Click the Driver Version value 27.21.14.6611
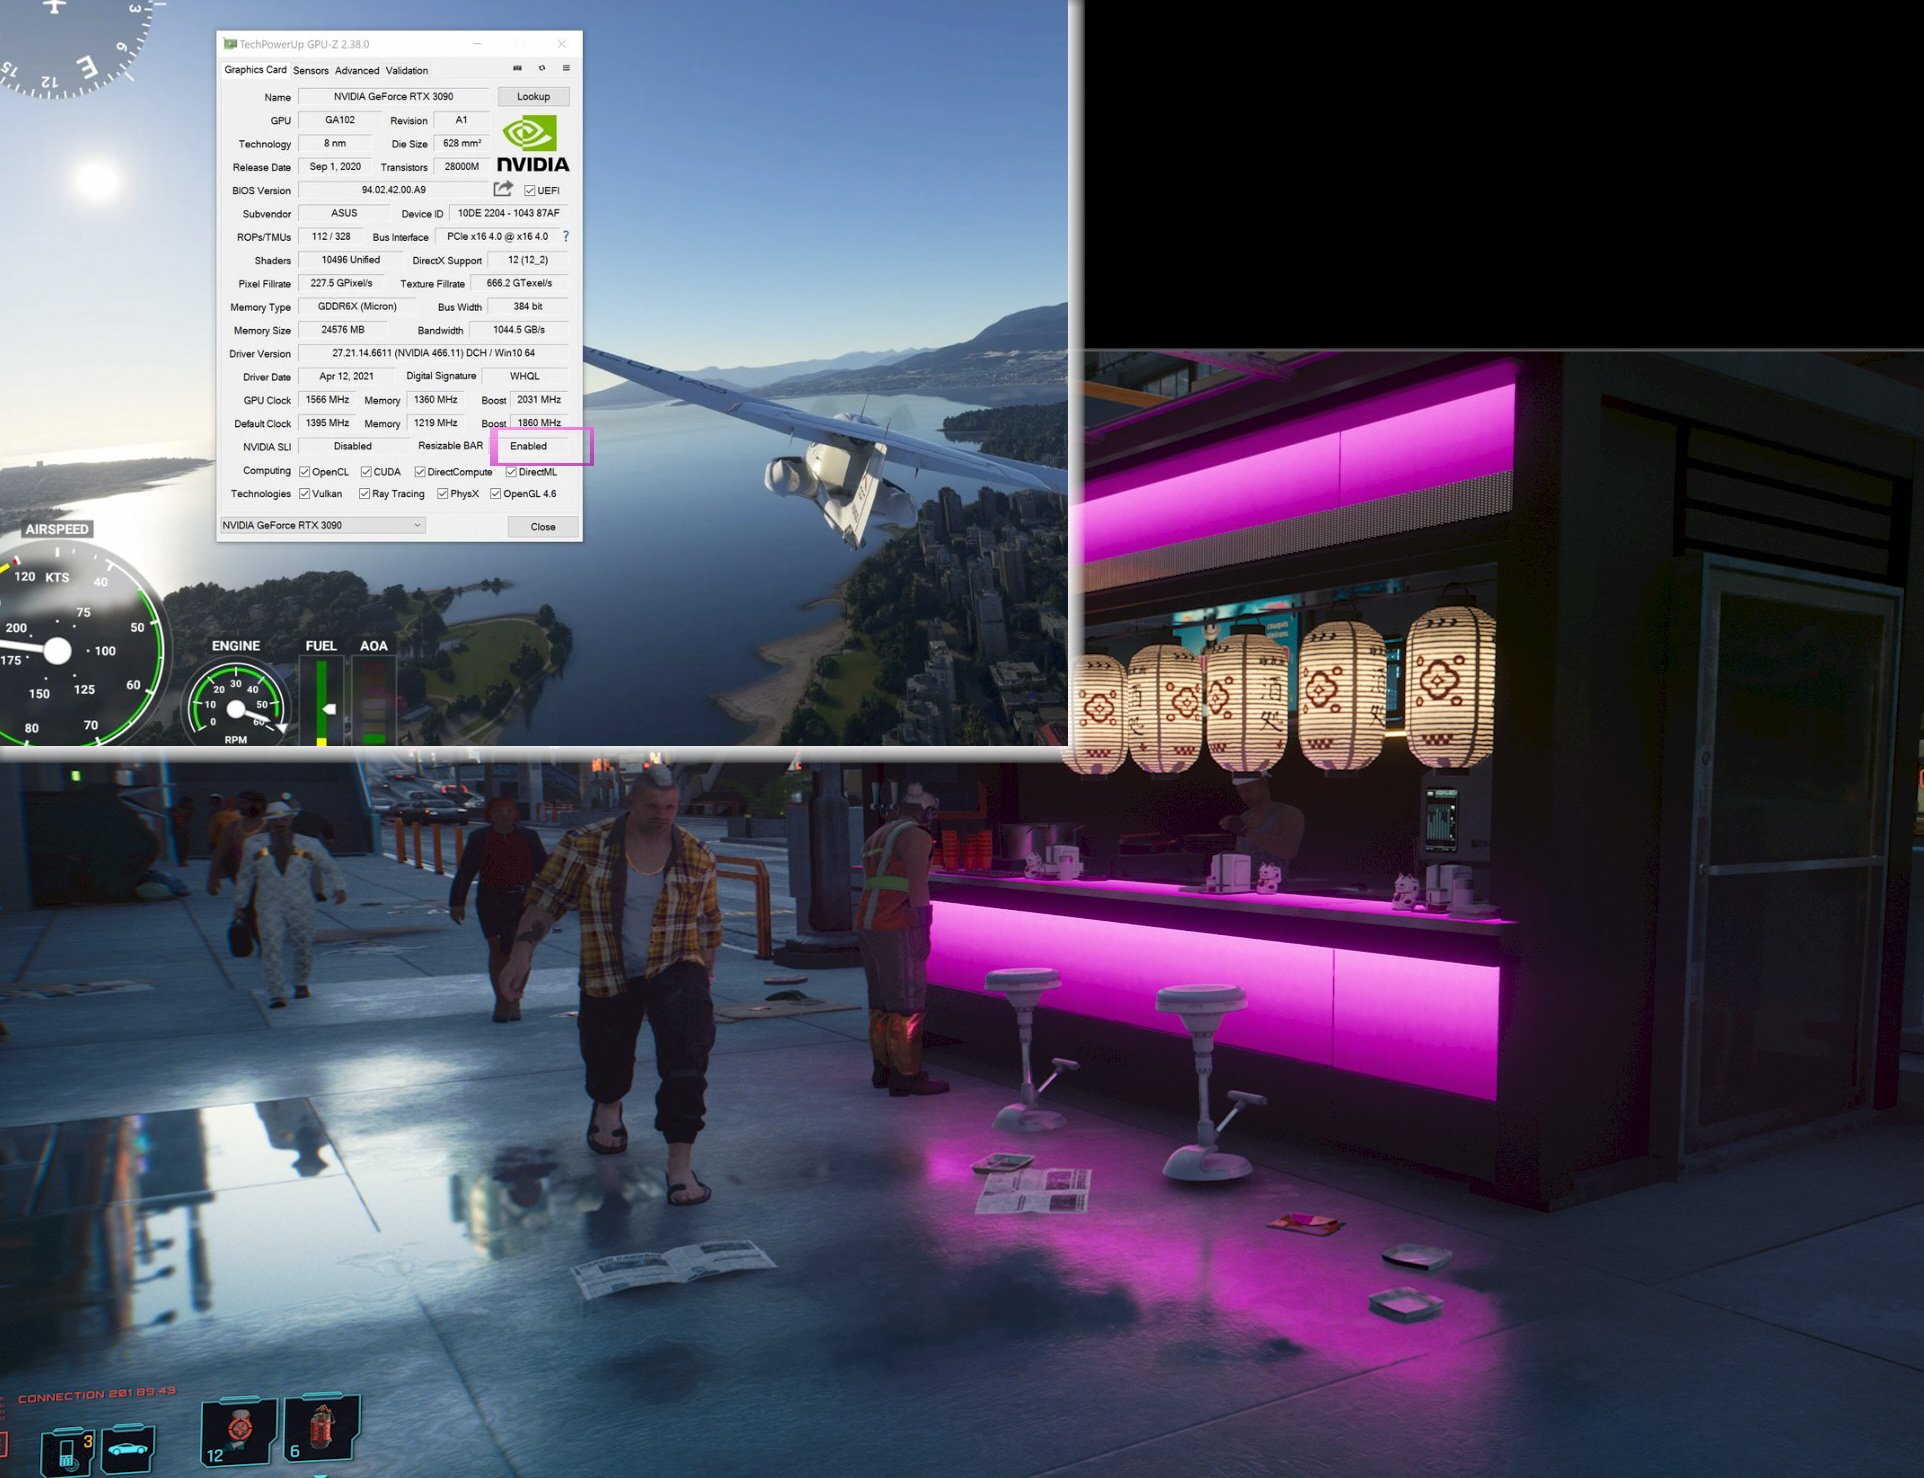Image resolution: width=1924 pixels, height=1478 pixels. (433, 353)
